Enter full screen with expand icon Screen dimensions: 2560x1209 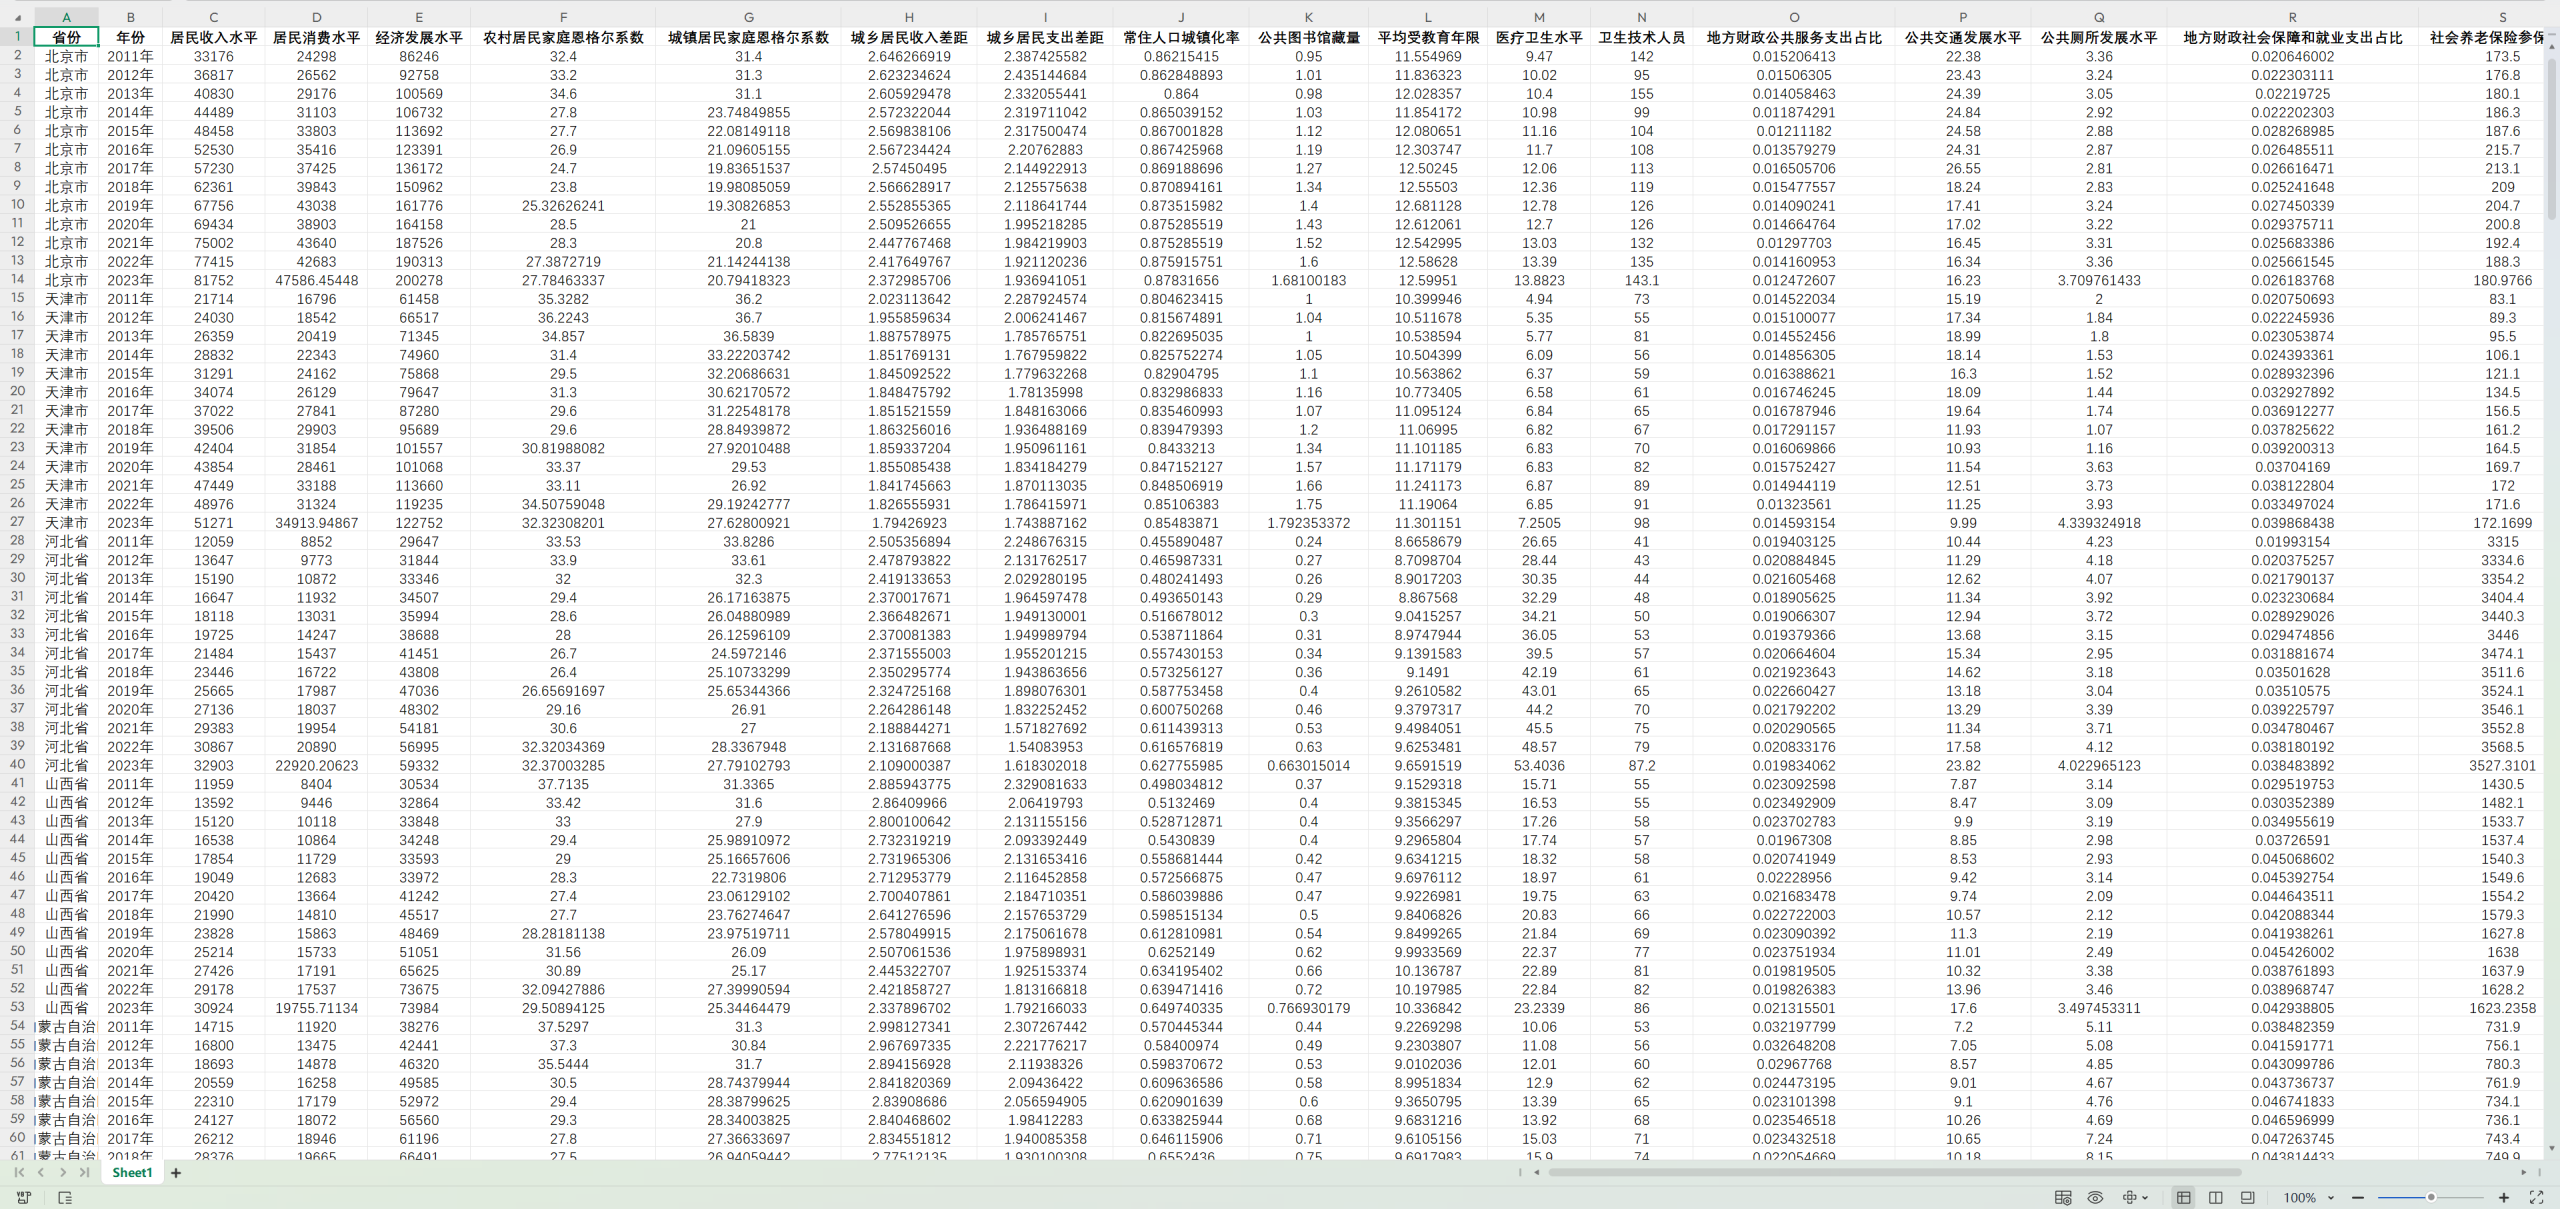pyautogui.click(x=2536, y=1197)
